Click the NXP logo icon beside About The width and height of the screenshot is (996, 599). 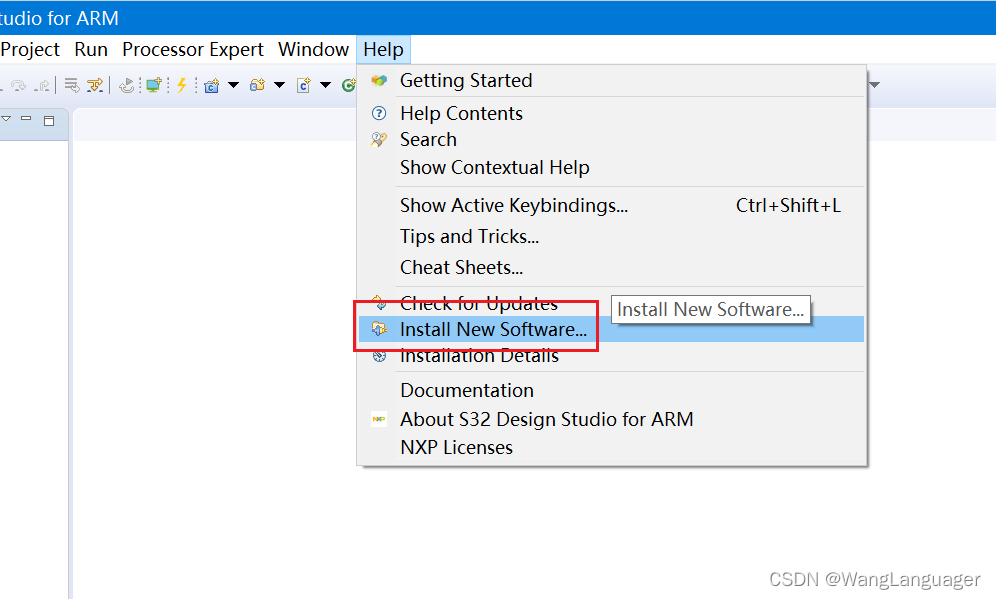click(x=379, y=419)
